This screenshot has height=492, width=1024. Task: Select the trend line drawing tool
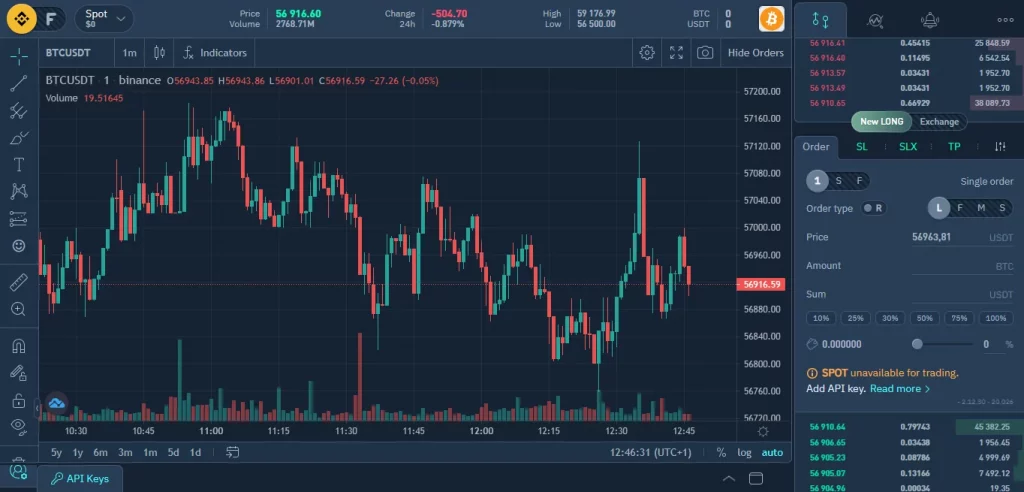(19, 83)
